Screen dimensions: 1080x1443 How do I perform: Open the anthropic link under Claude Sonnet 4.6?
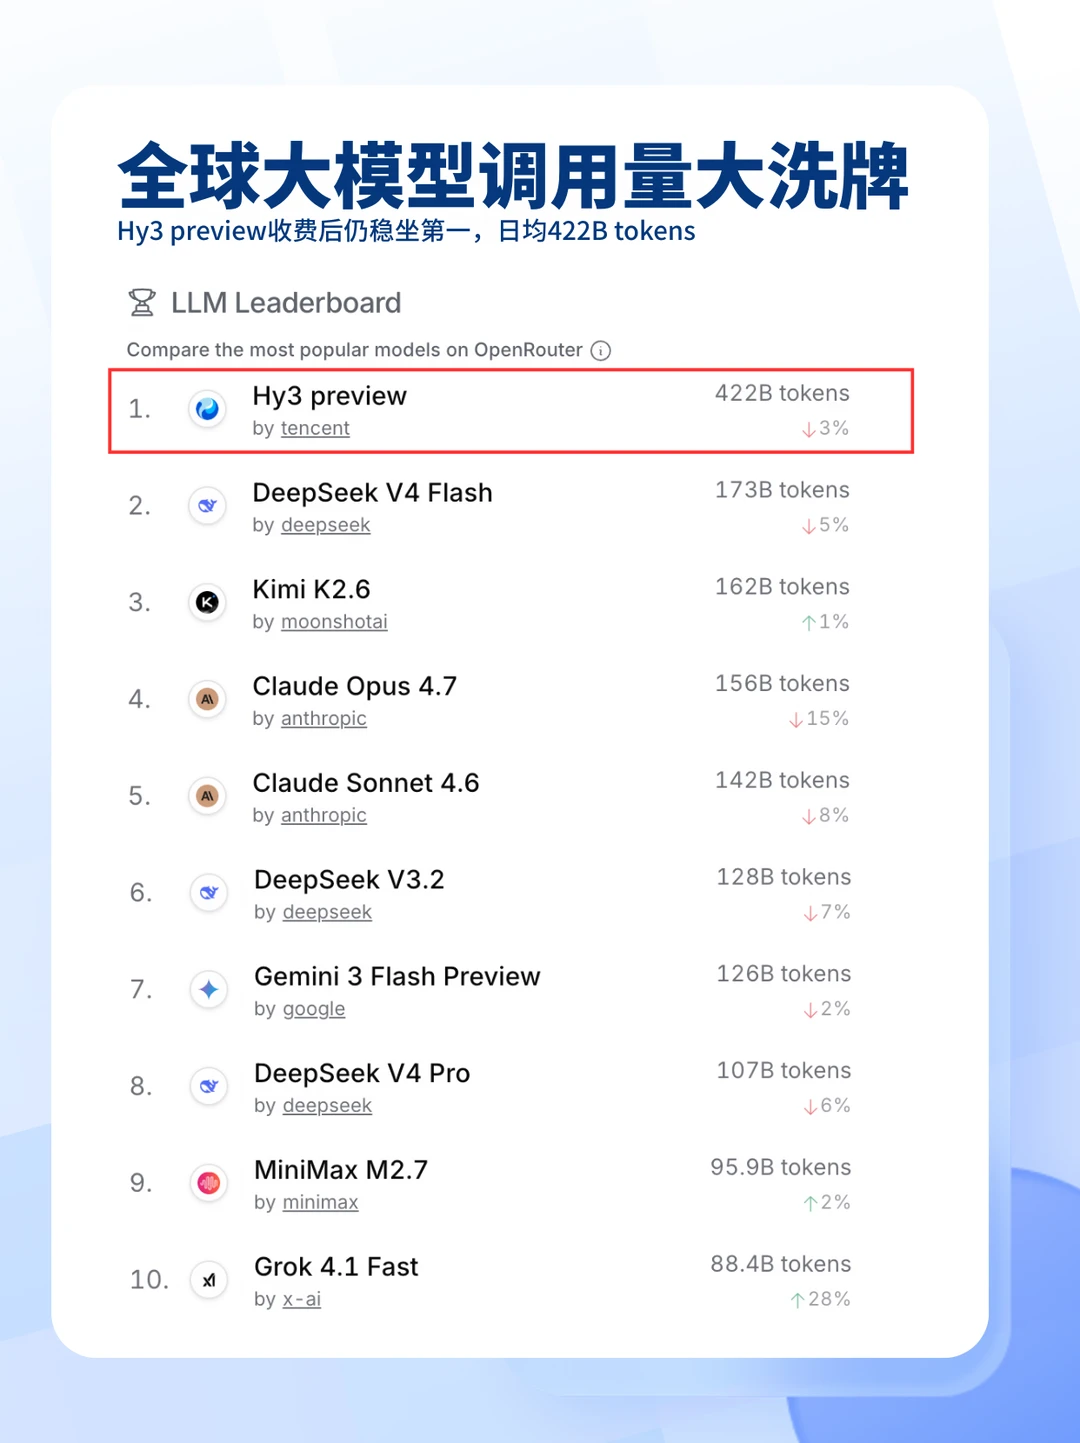coord(323,816)
